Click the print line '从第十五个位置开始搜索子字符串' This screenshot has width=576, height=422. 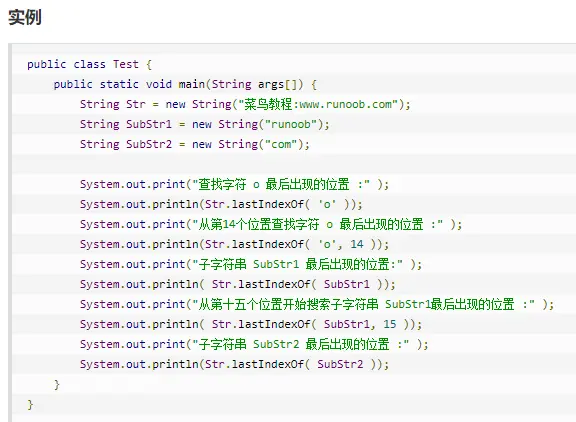pyautogui.click(x=317, y=304)
